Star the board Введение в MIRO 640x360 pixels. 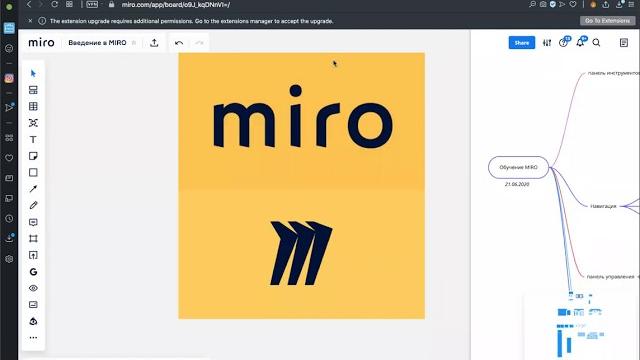(134, 43)
